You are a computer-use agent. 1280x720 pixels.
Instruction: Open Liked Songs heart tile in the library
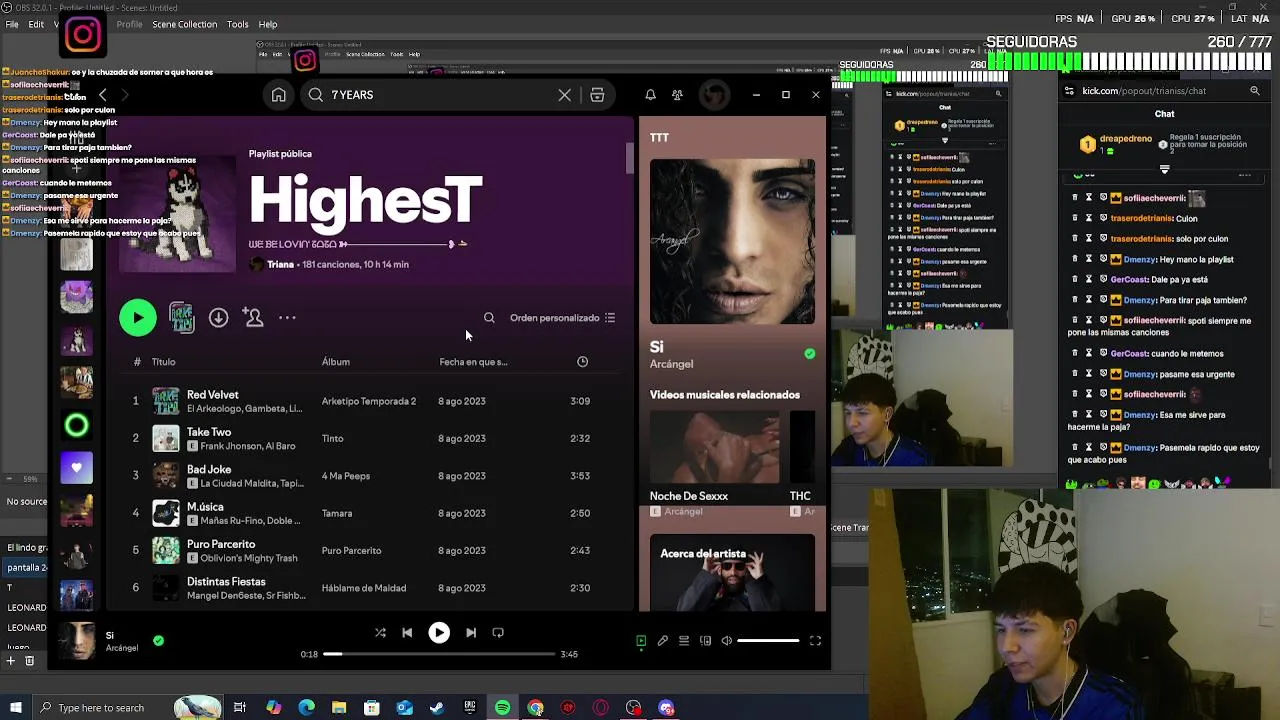[x=77, y=468]
